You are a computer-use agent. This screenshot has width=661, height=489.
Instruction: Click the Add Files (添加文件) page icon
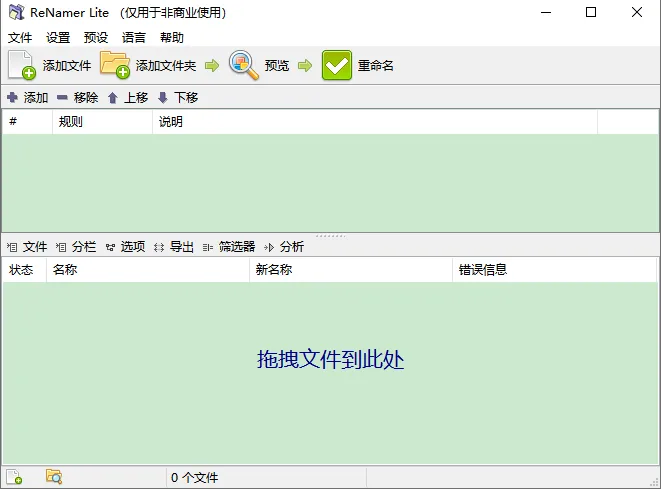[x=21, y=65]
